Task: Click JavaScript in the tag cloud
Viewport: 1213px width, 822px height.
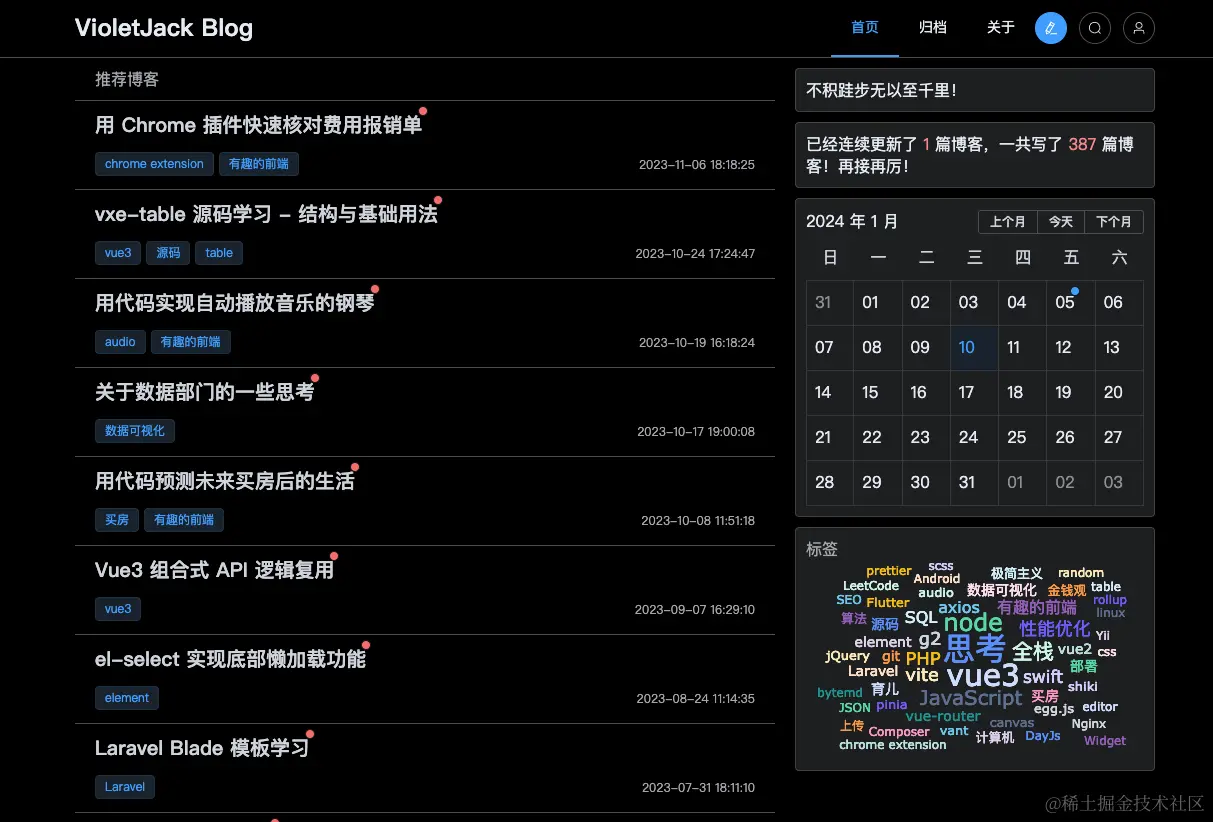Action: (969, 697)
